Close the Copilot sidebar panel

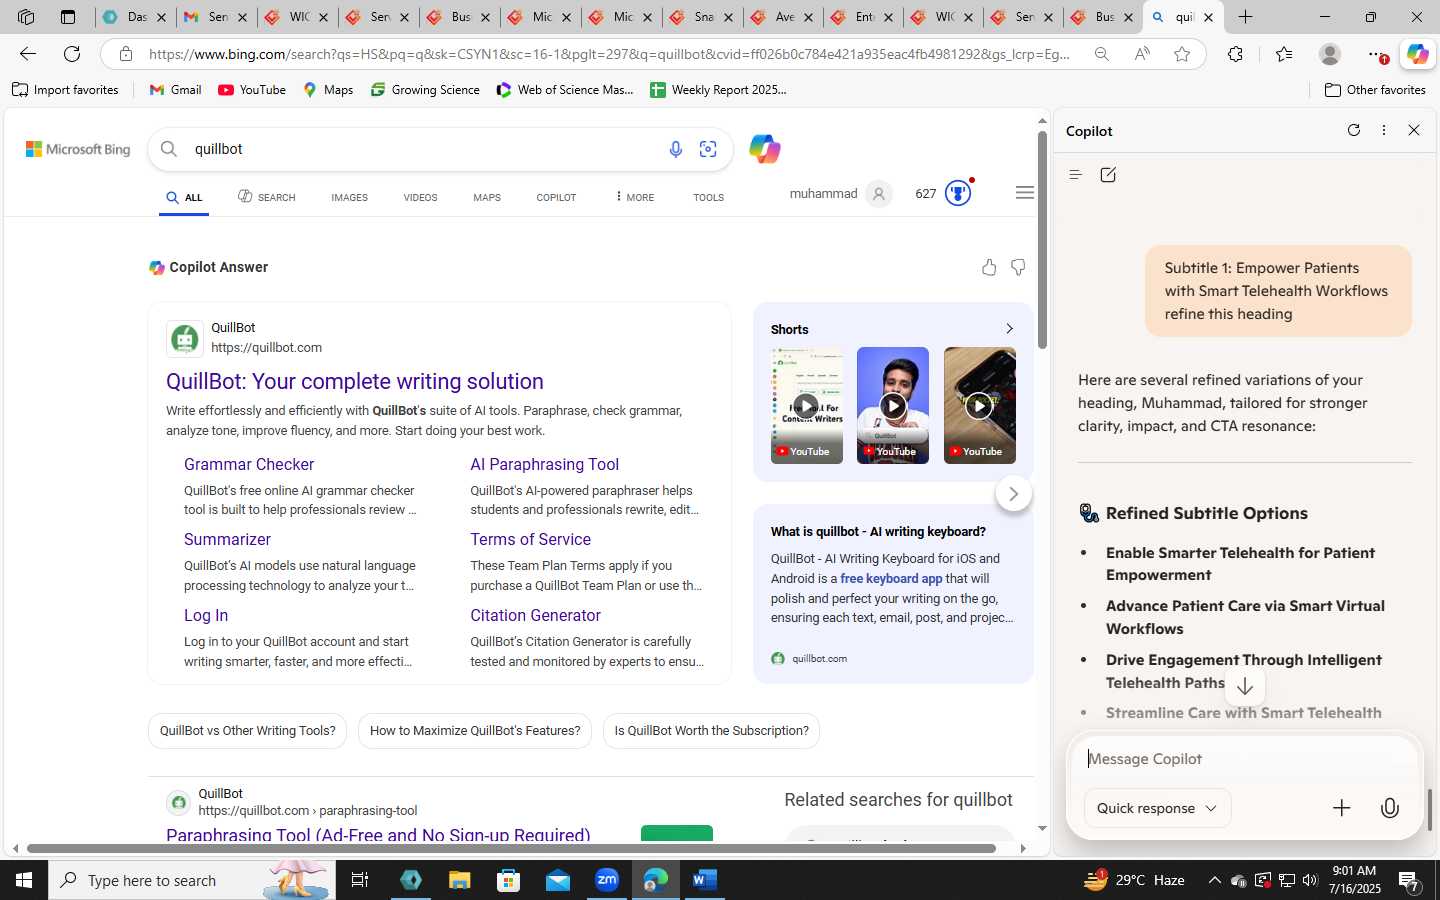[1414, 130]
